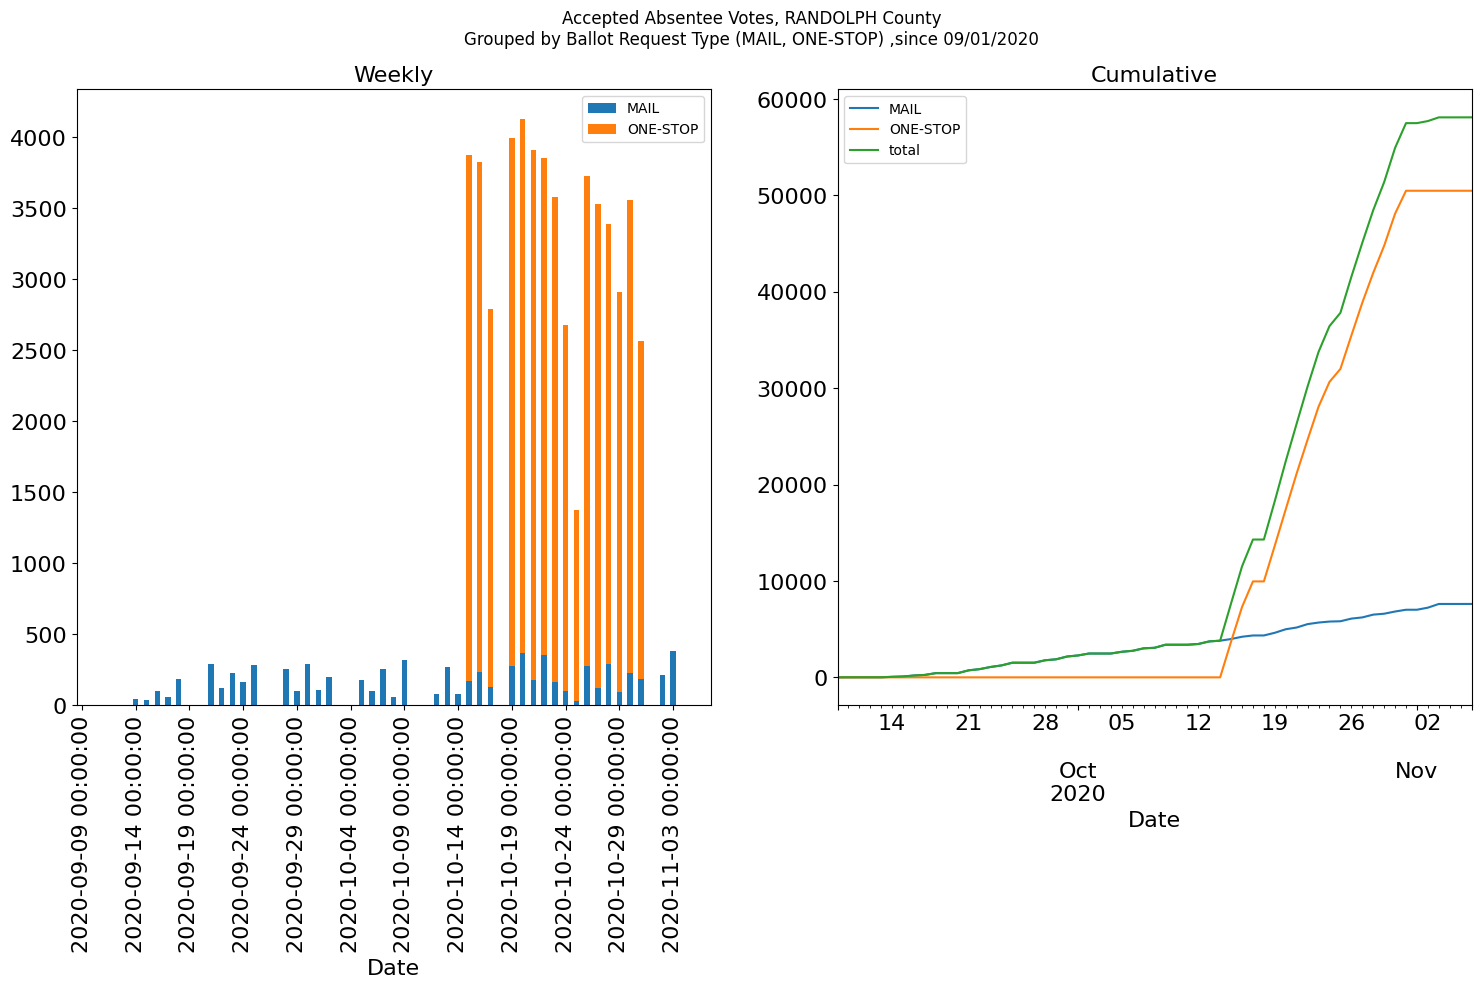The width and height of the screenshot is (1481, 988).
Task: Click the 'total' label in the Cumulative legend
Action: [x=904, y=151]
